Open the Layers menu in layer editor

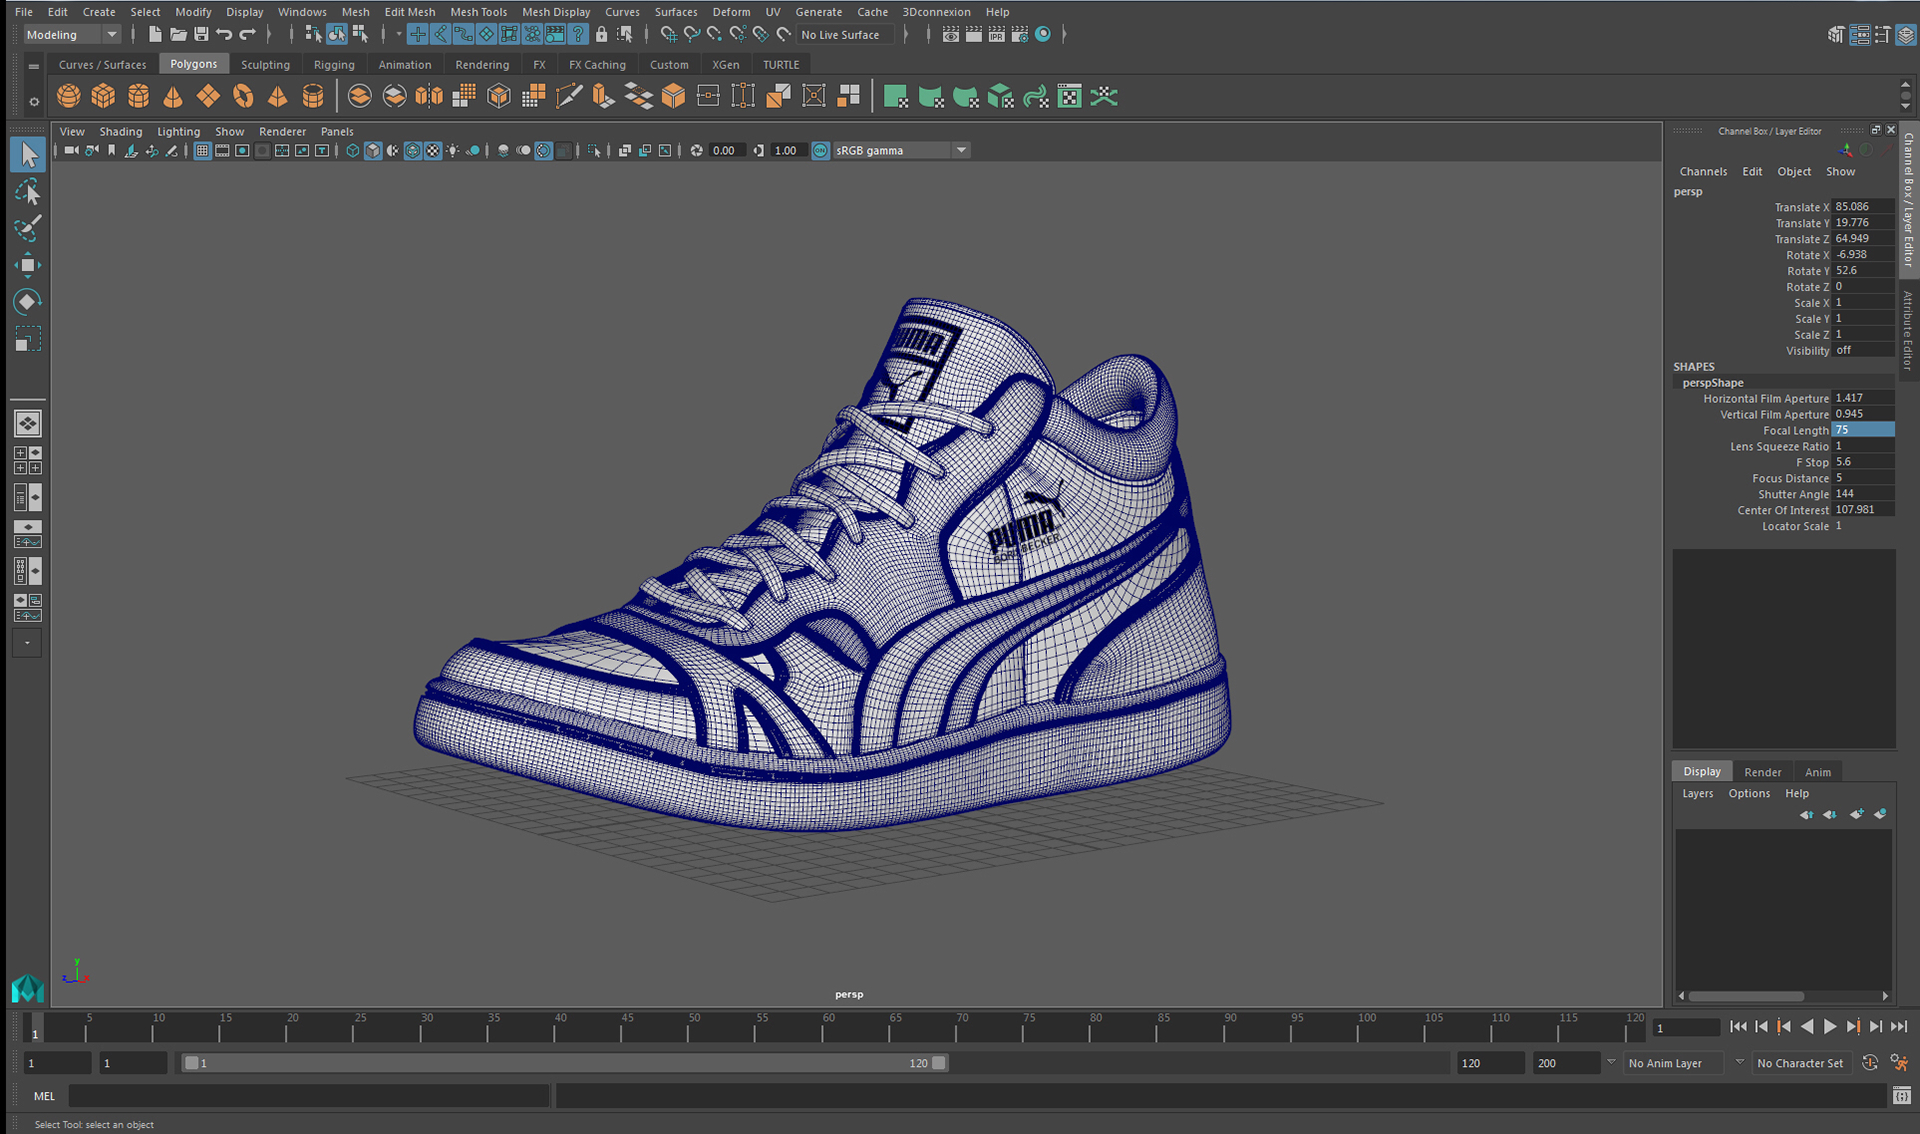point(1697,793)
